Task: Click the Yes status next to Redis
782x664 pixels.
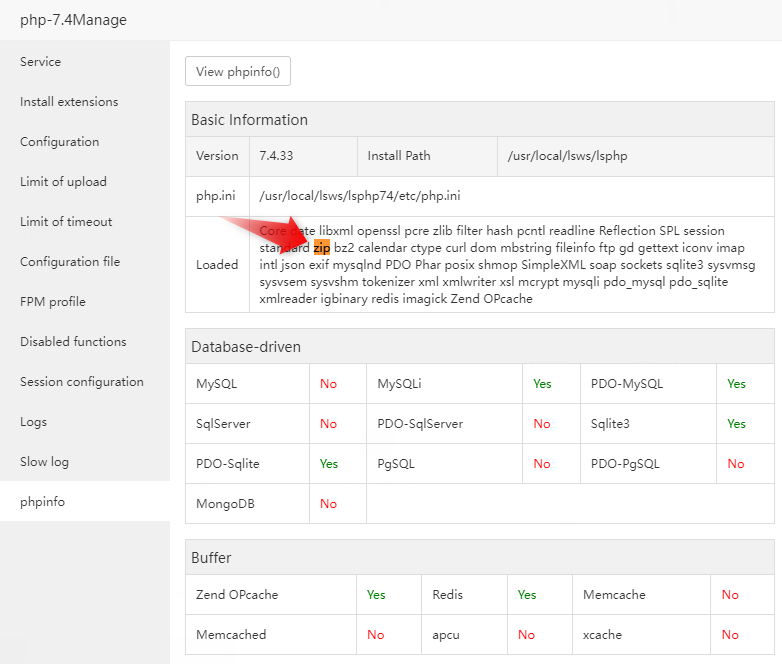Action: 527,595
